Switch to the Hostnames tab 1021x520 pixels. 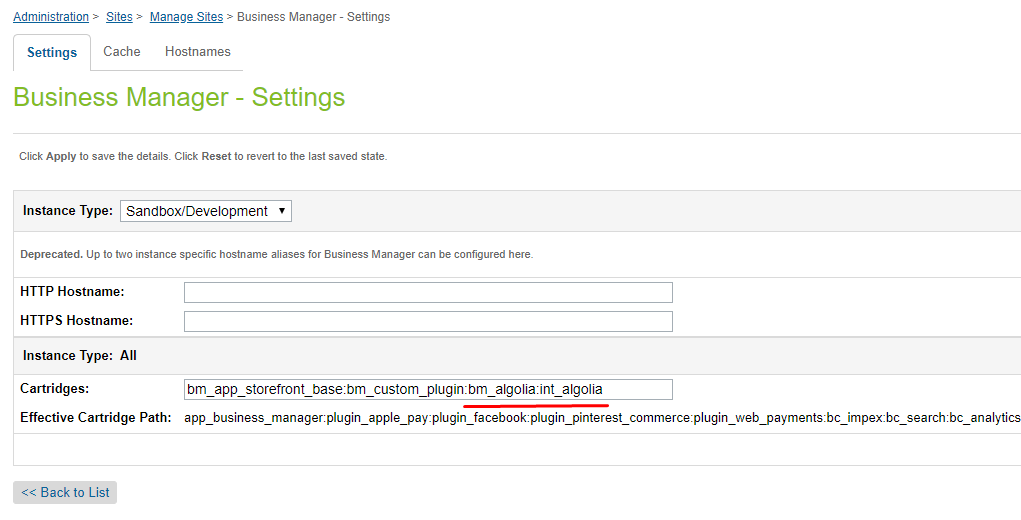pos(198,51)
